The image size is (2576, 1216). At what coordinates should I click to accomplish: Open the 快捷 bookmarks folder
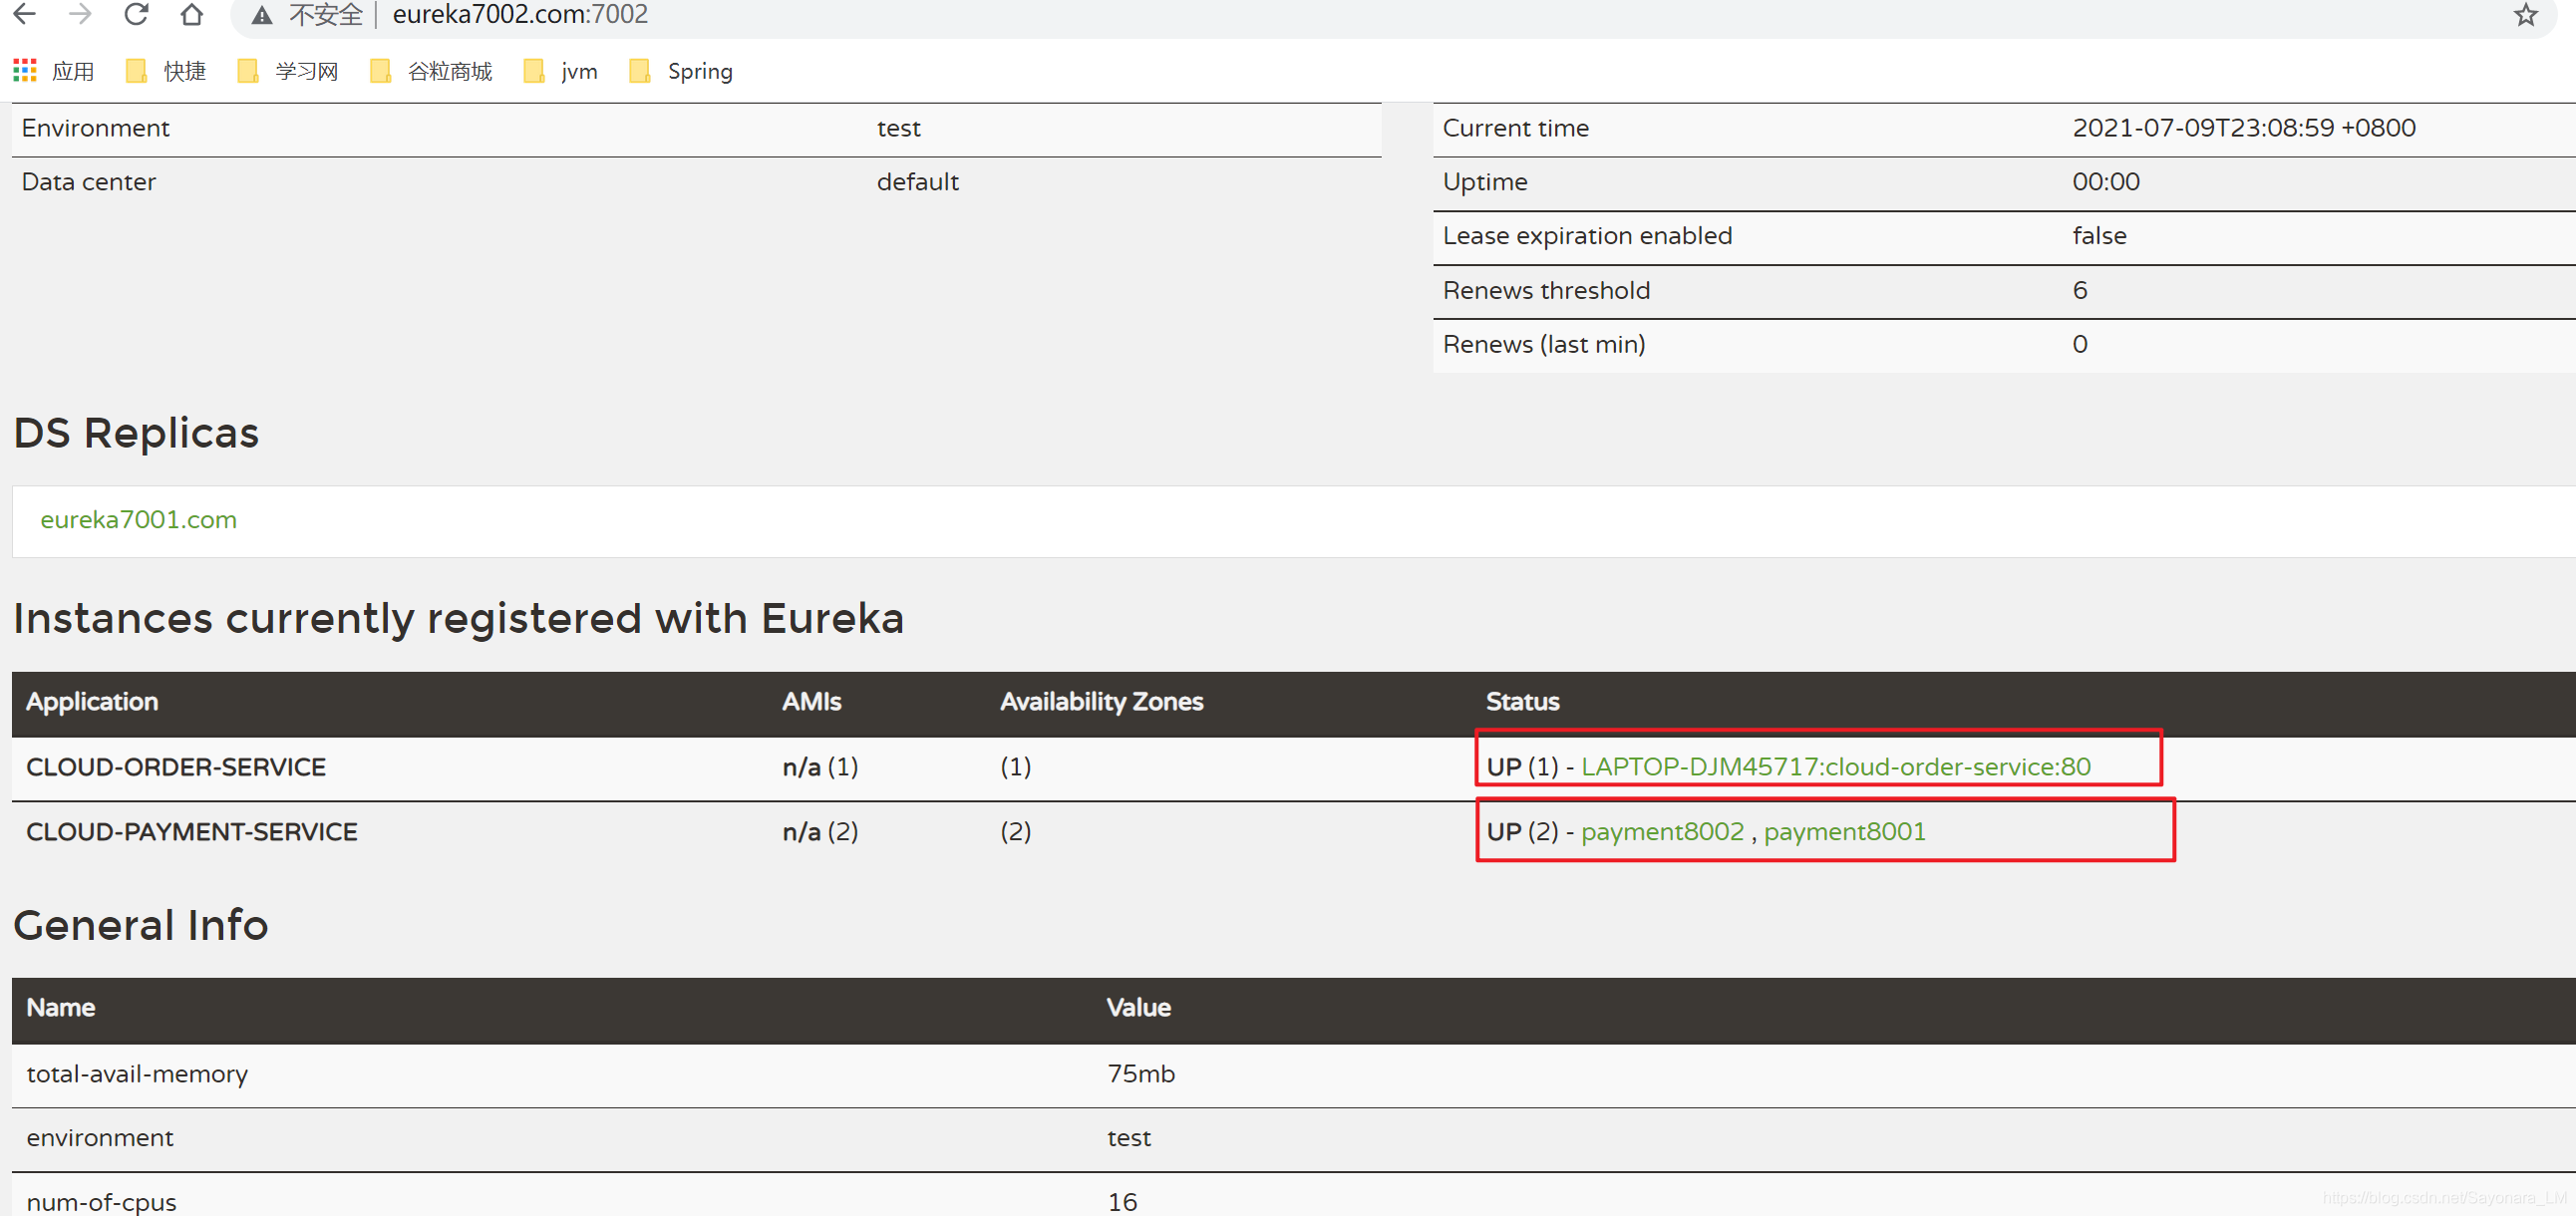click(x=166, y=71)
